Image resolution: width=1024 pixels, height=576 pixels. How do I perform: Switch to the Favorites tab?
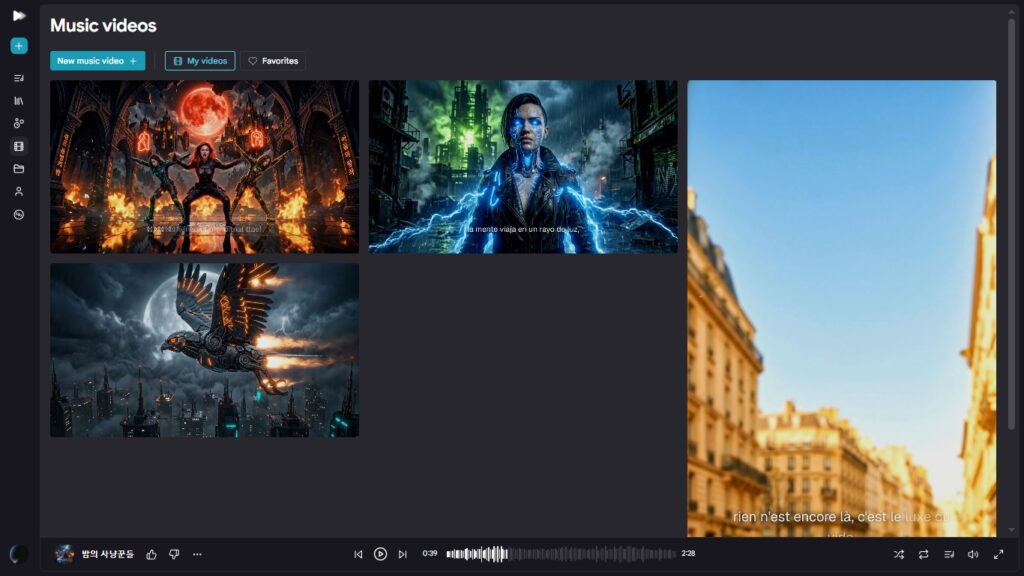click(273, 61)
